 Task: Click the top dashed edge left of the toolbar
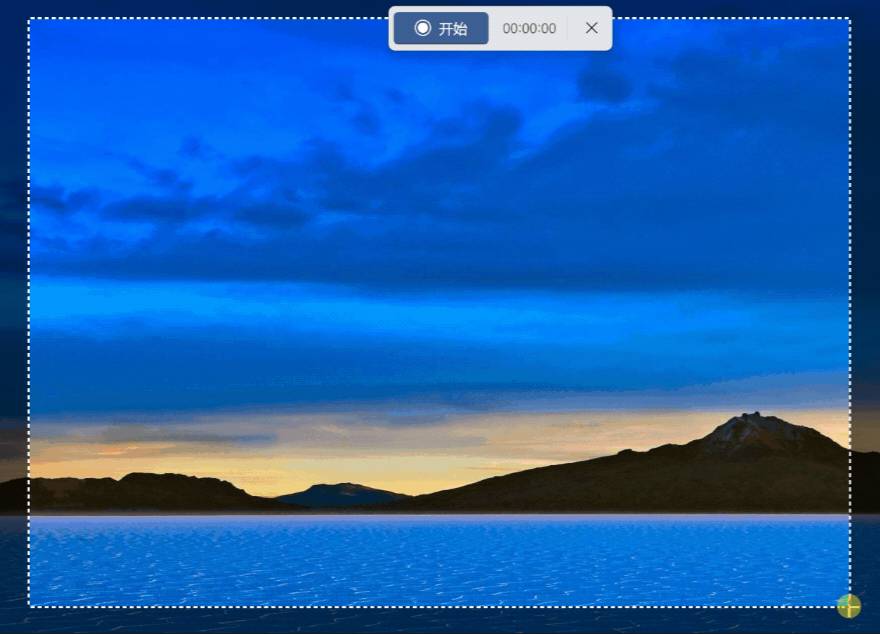click(x=209, y=19)
